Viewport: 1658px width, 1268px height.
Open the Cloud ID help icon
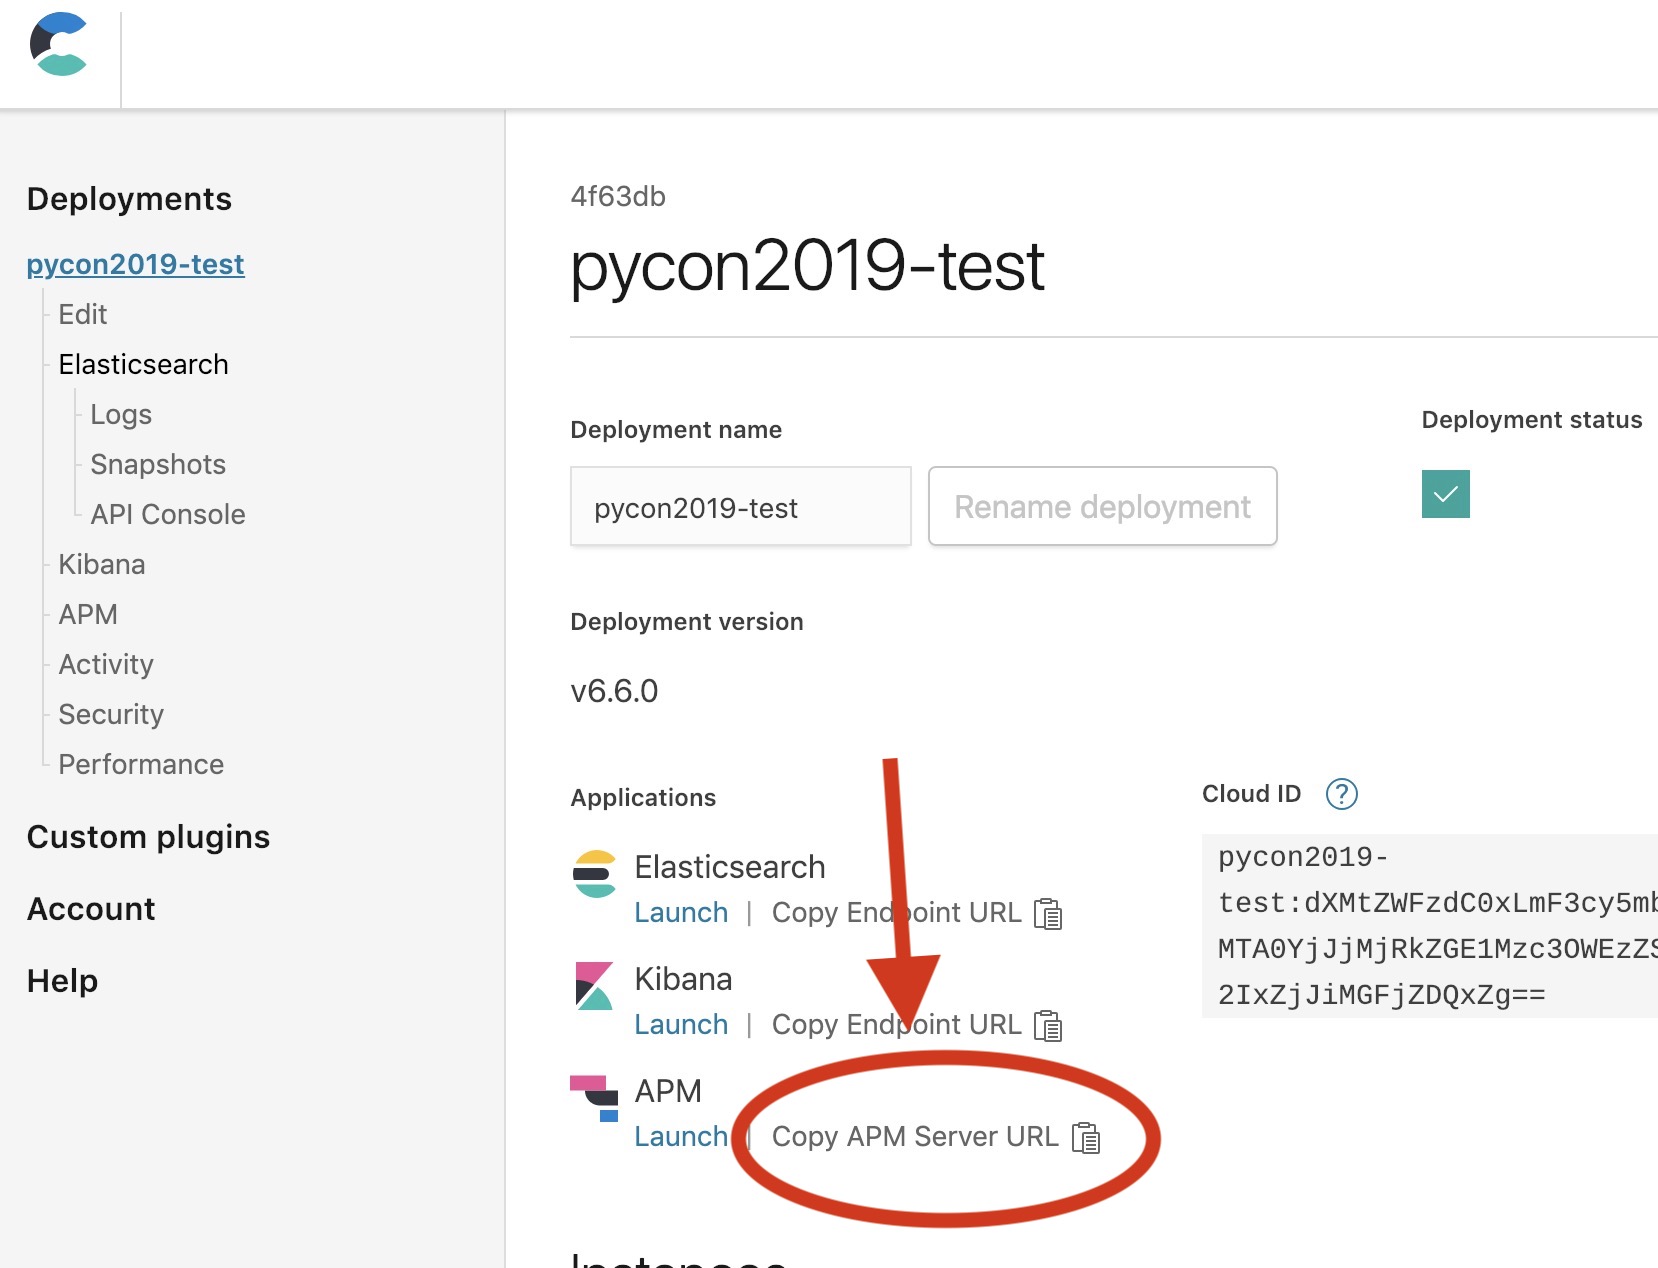1341,794
